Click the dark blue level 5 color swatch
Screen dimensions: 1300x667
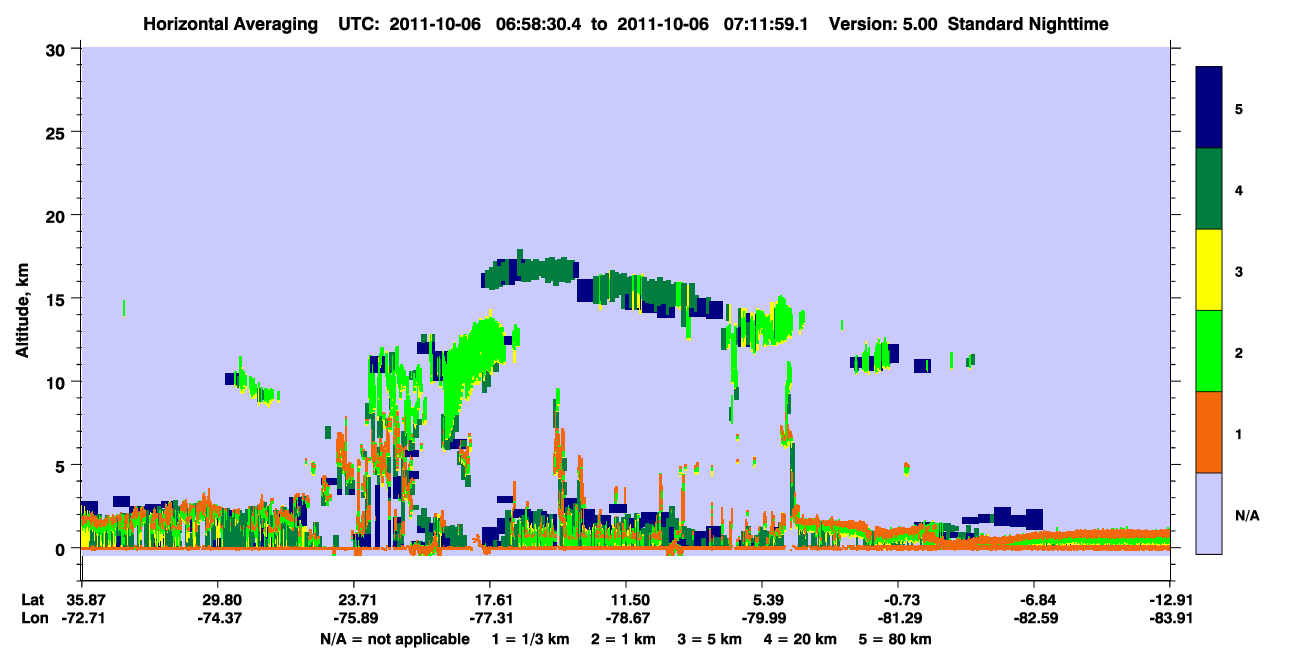pos(1209,108)
